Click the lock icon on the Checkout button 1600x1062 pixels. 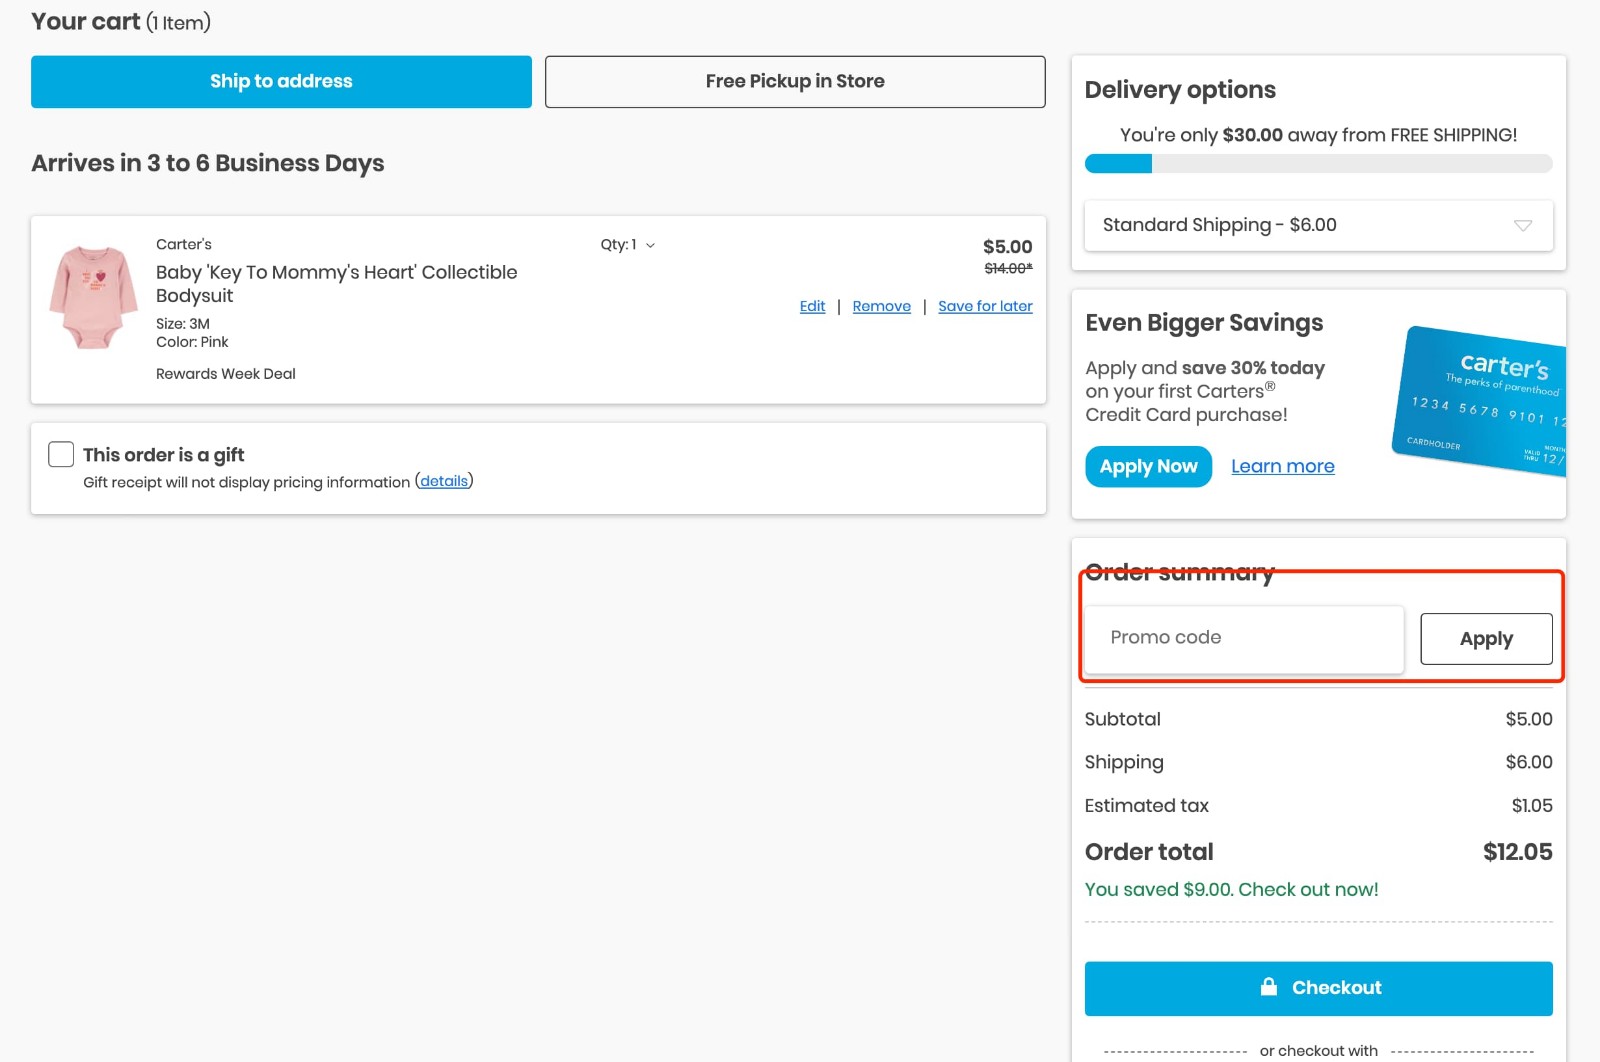[1270, 987]
